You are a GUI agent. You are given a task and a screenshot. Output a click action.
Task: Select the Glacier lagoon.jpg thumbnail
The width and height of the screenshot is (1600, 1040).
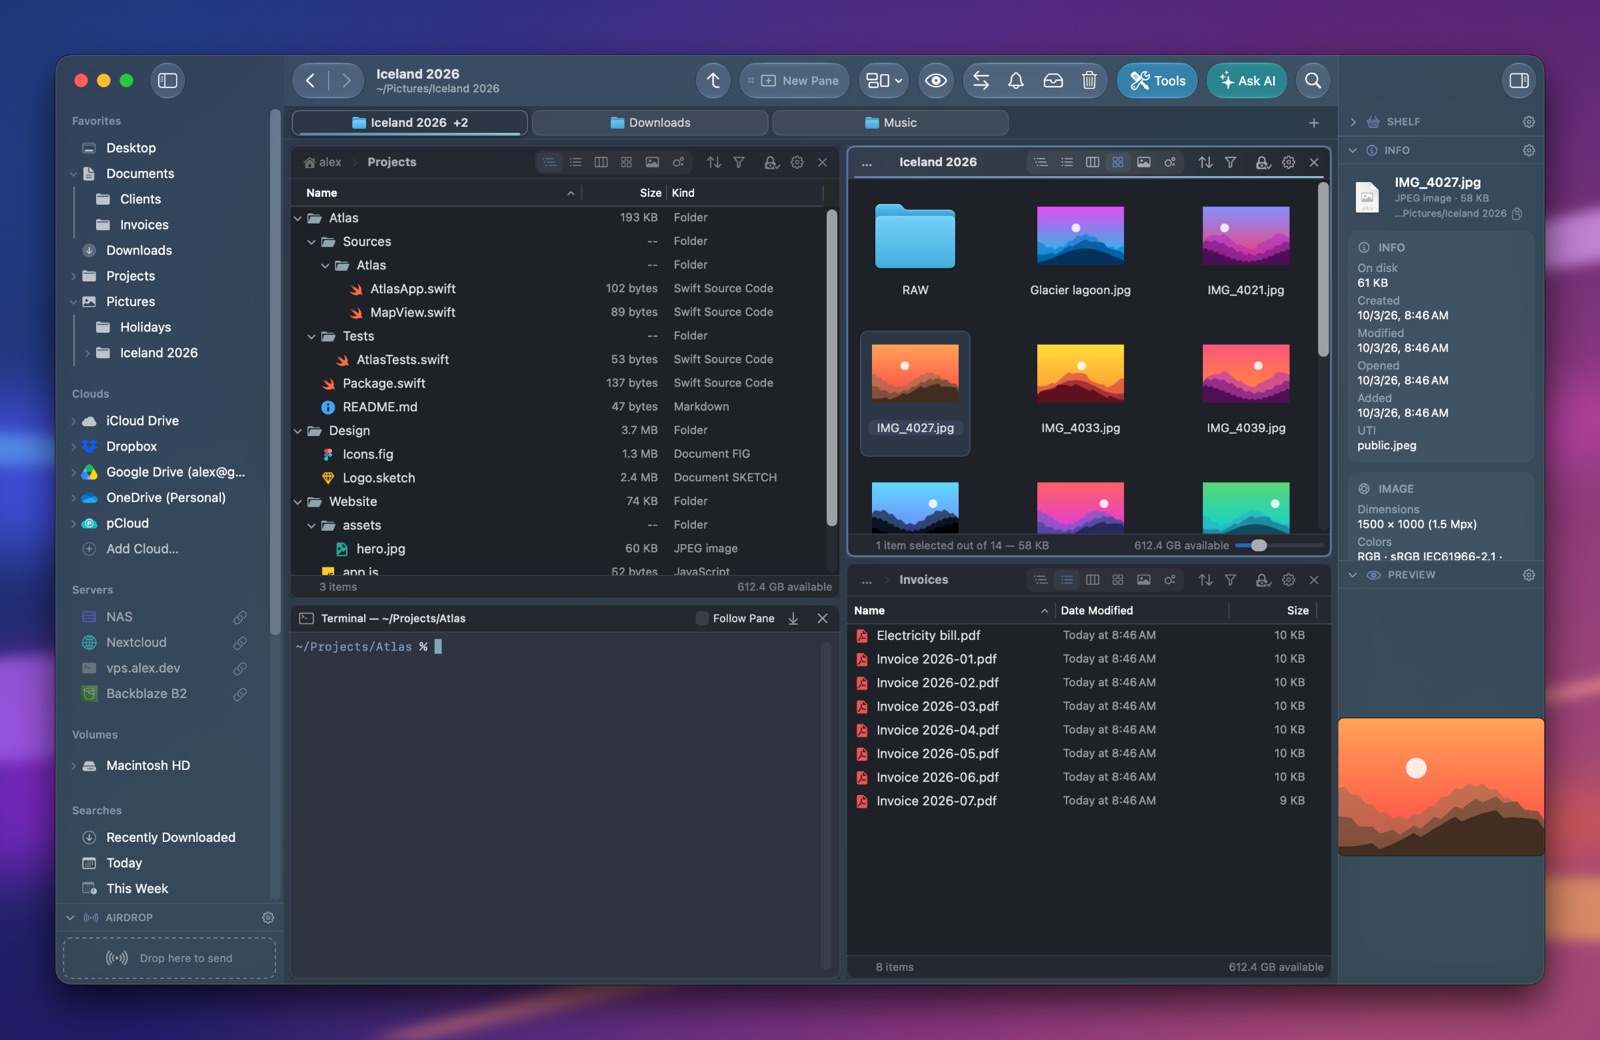1080,236
